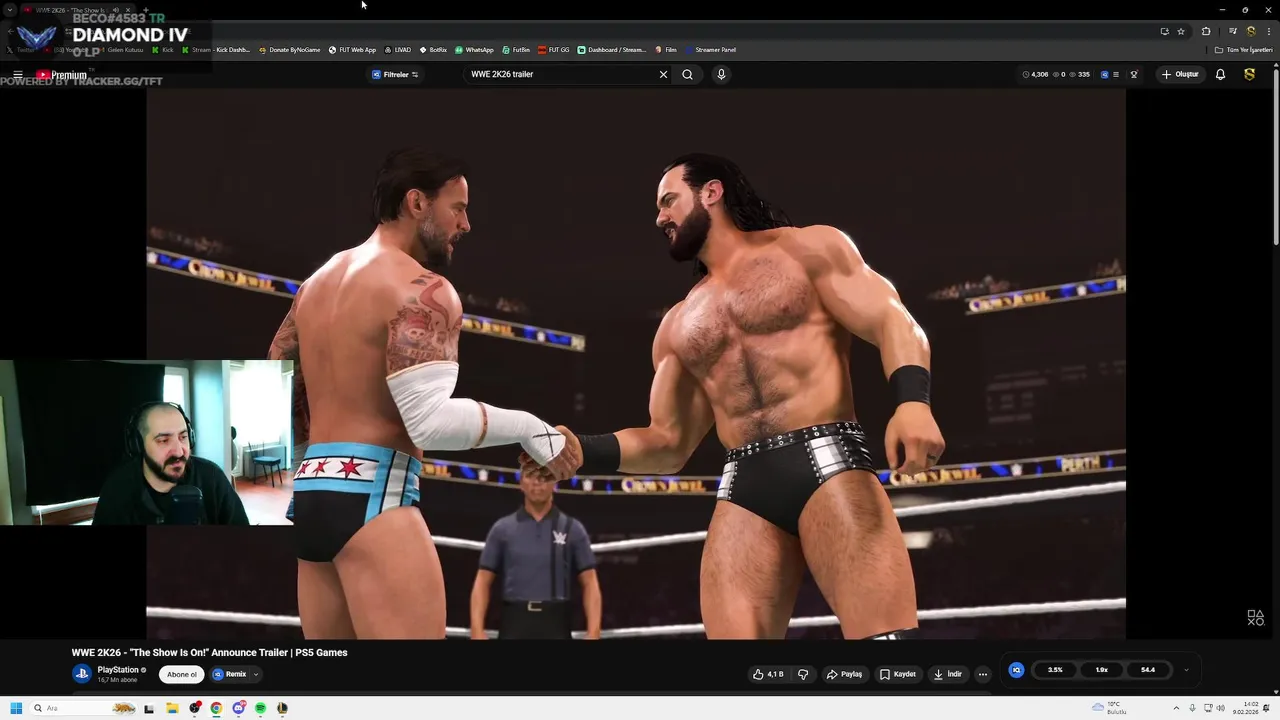Image resolution: width=1280 pixels, height=720 pixels.
Task: Click the video player to pause playback
Action: 636,364
